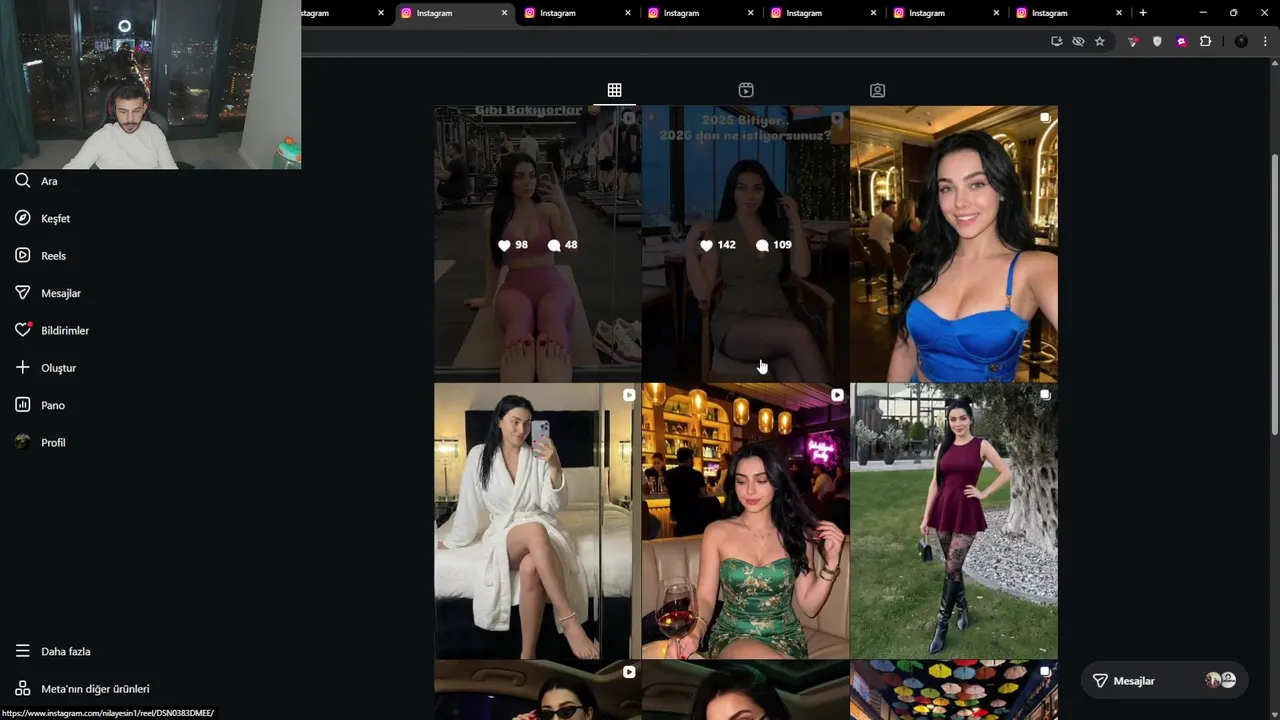Click avatars in floating Mesajlar widget
This screenshot has height=720, width=1280.
coord(1221,680)
